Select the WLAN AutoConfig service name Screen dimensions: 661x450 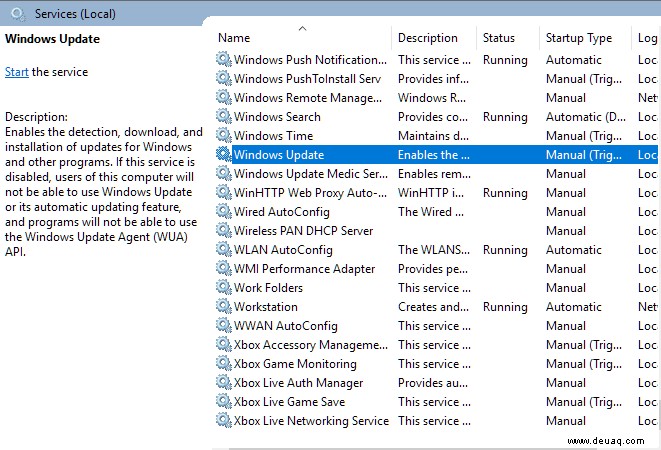click(283, 250)
